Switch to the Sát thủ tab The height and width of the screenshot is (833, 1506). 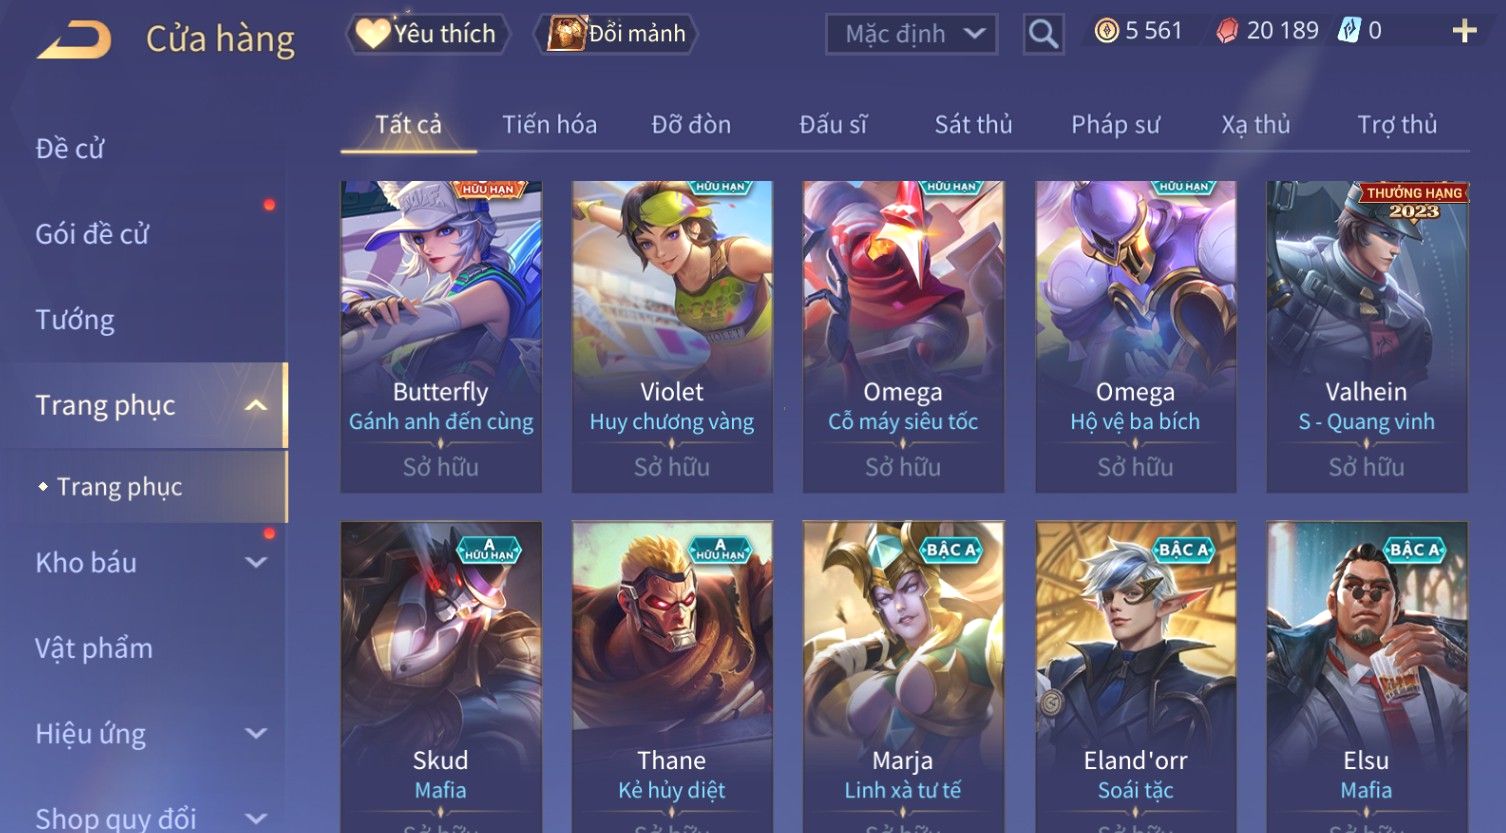pos(973,125)
